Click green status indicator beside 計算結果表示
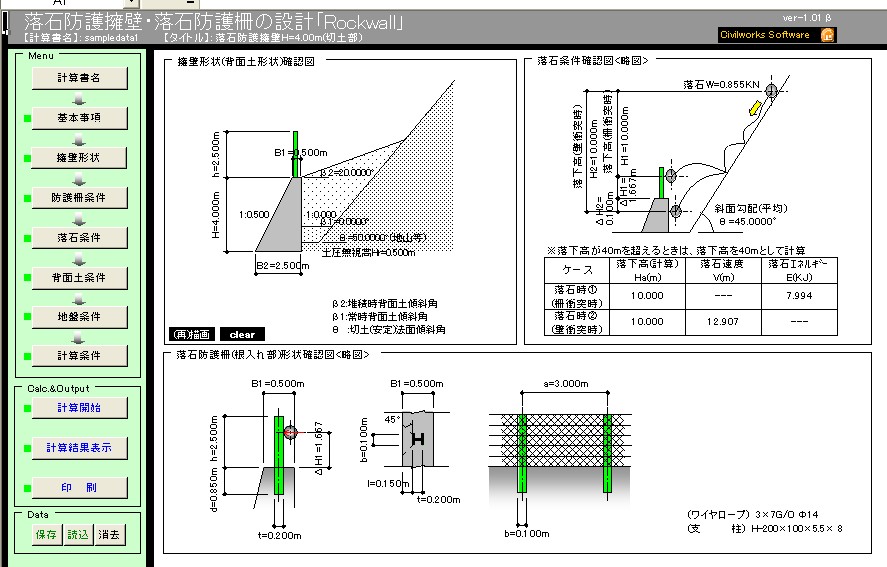 coord(27,448)
